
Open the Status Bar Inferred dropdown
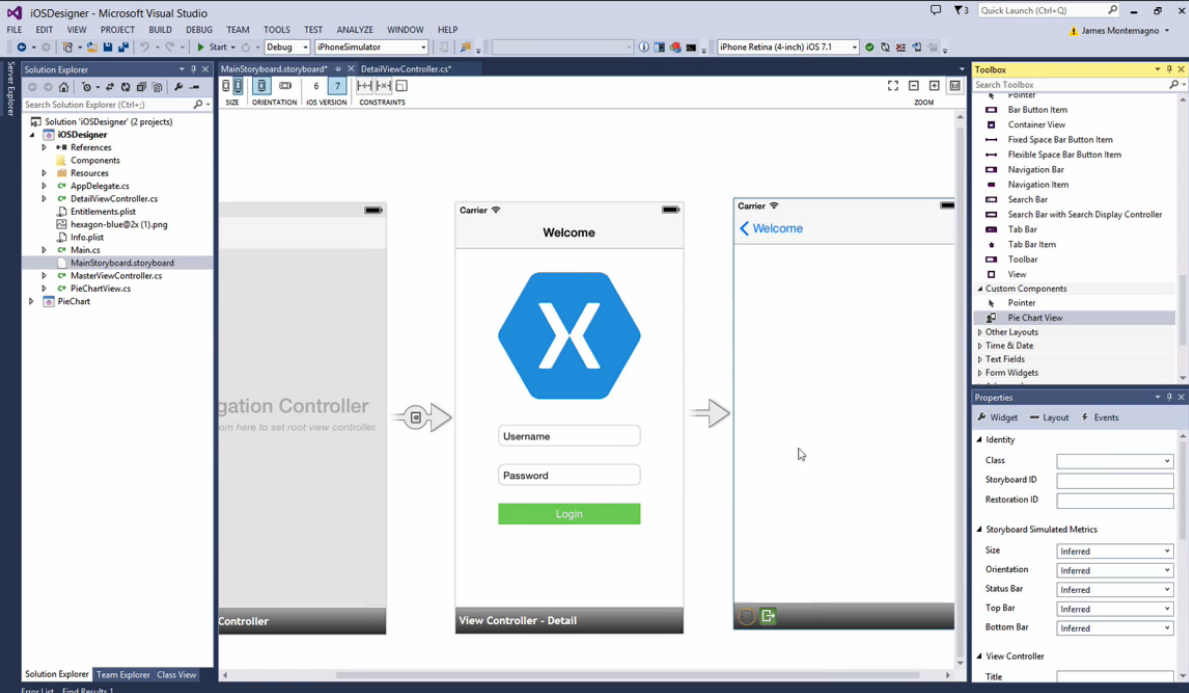pos(1115,590)
